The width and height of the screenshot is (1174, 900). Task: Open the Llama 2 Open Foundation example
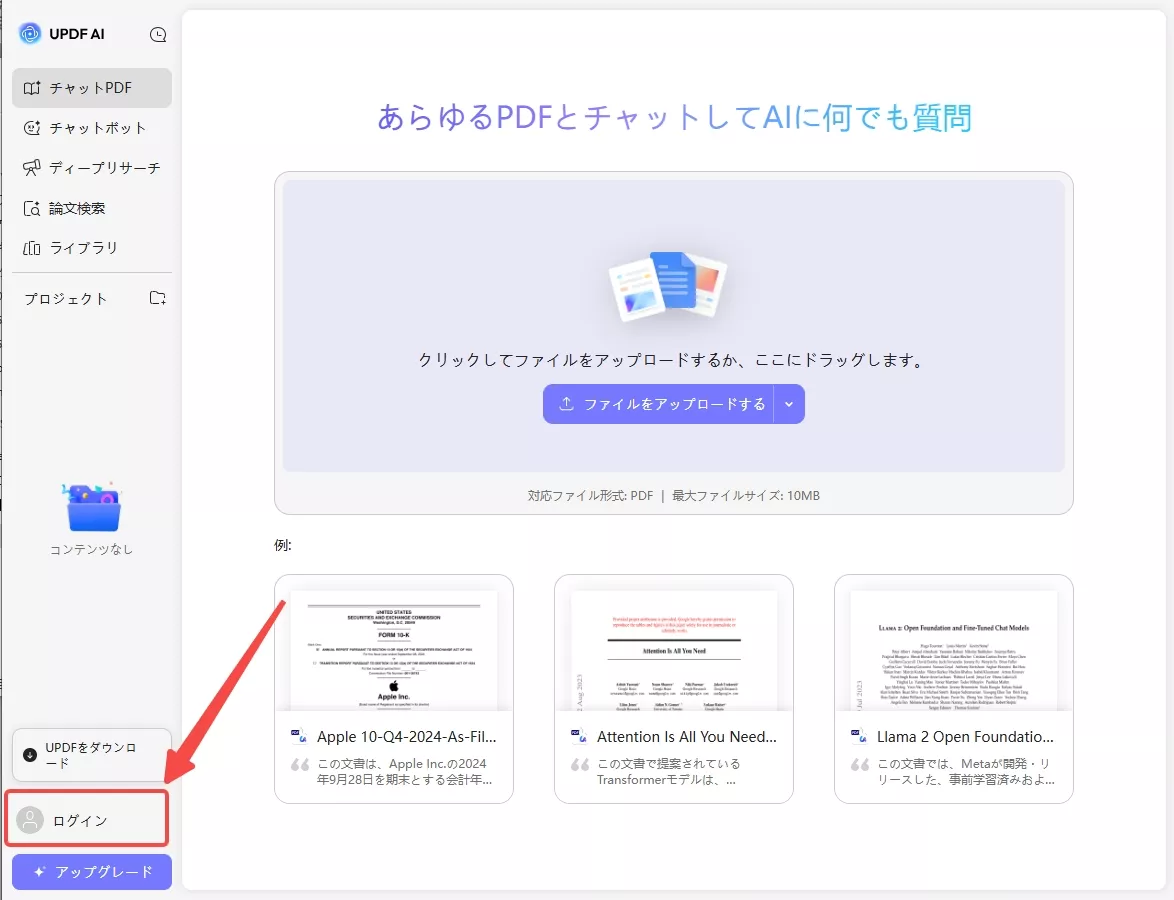click(x=953, y=688)
